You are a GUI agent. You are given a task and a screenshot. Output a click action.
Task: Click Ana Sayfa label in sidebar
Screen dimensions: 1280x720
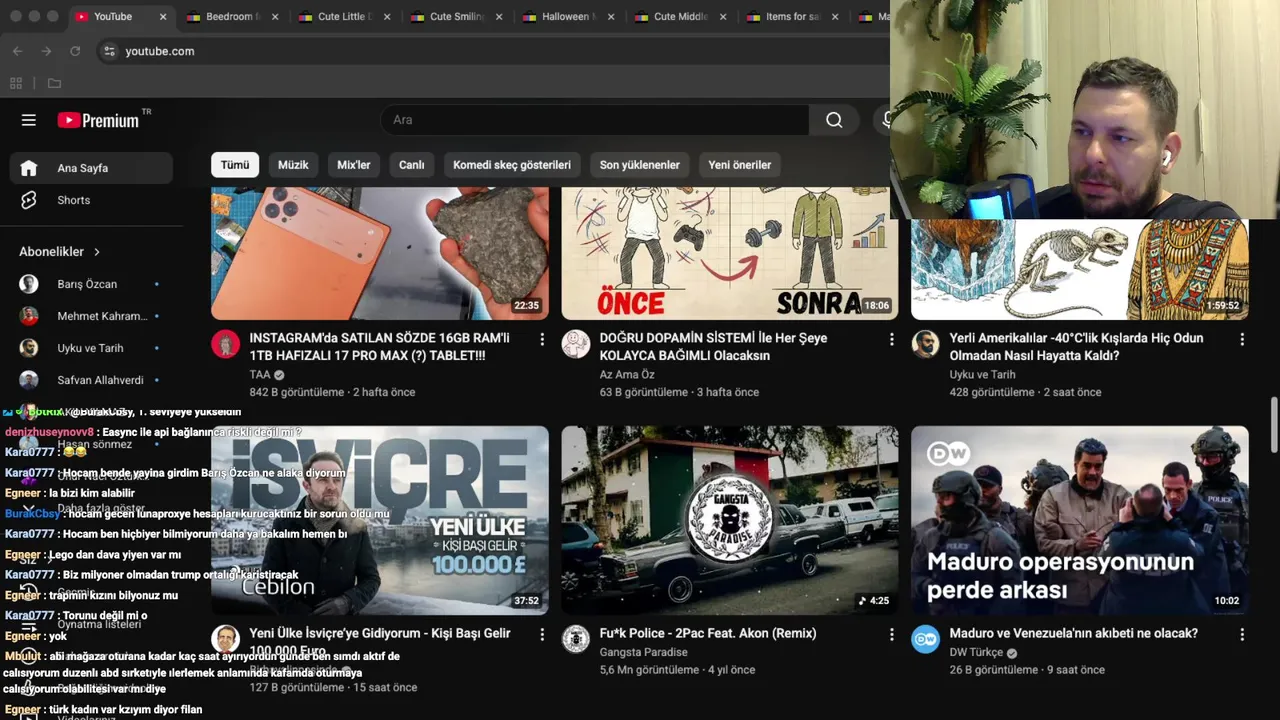point(83,168)
